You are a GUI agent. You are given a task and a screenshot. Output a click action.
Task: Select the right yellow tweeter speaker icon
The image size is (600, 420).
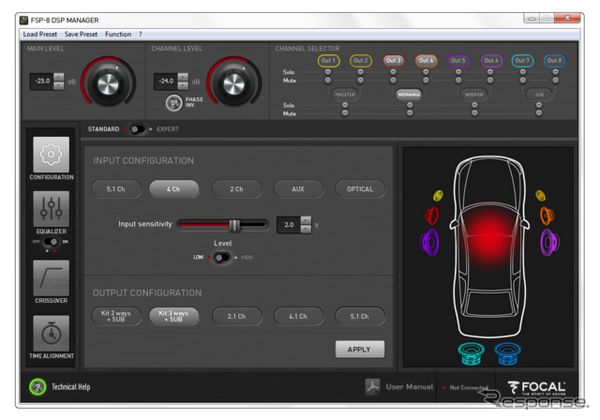tap(540, 195)
